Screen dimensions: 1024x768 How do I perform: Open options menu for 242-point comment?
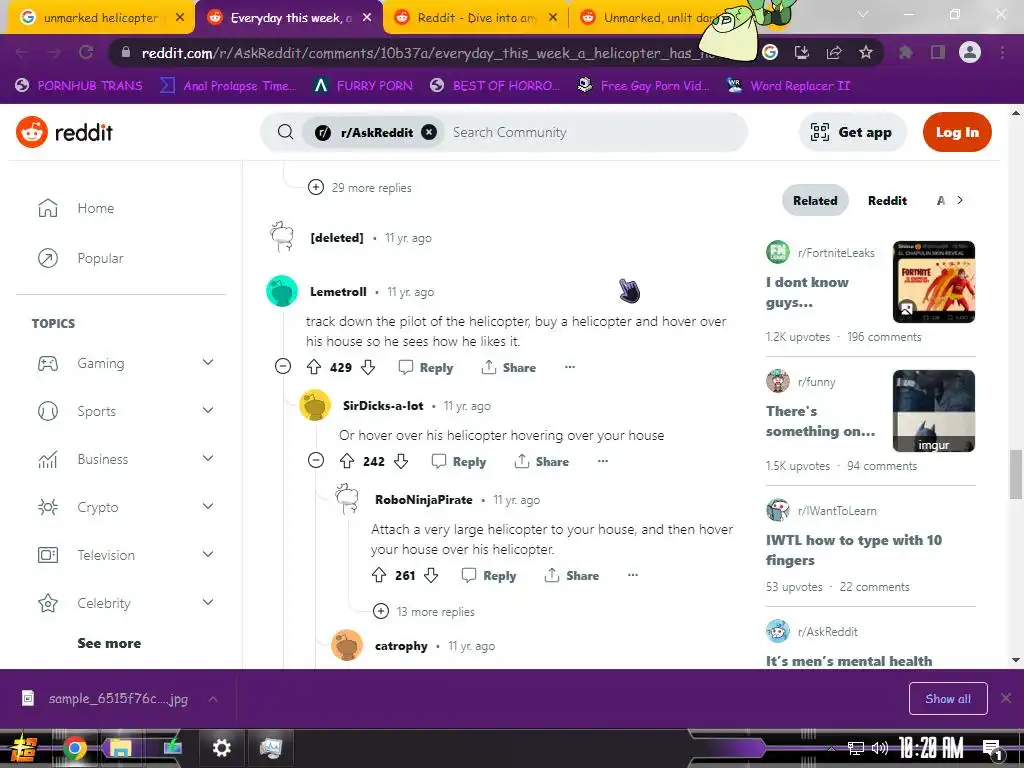(603, 461)
